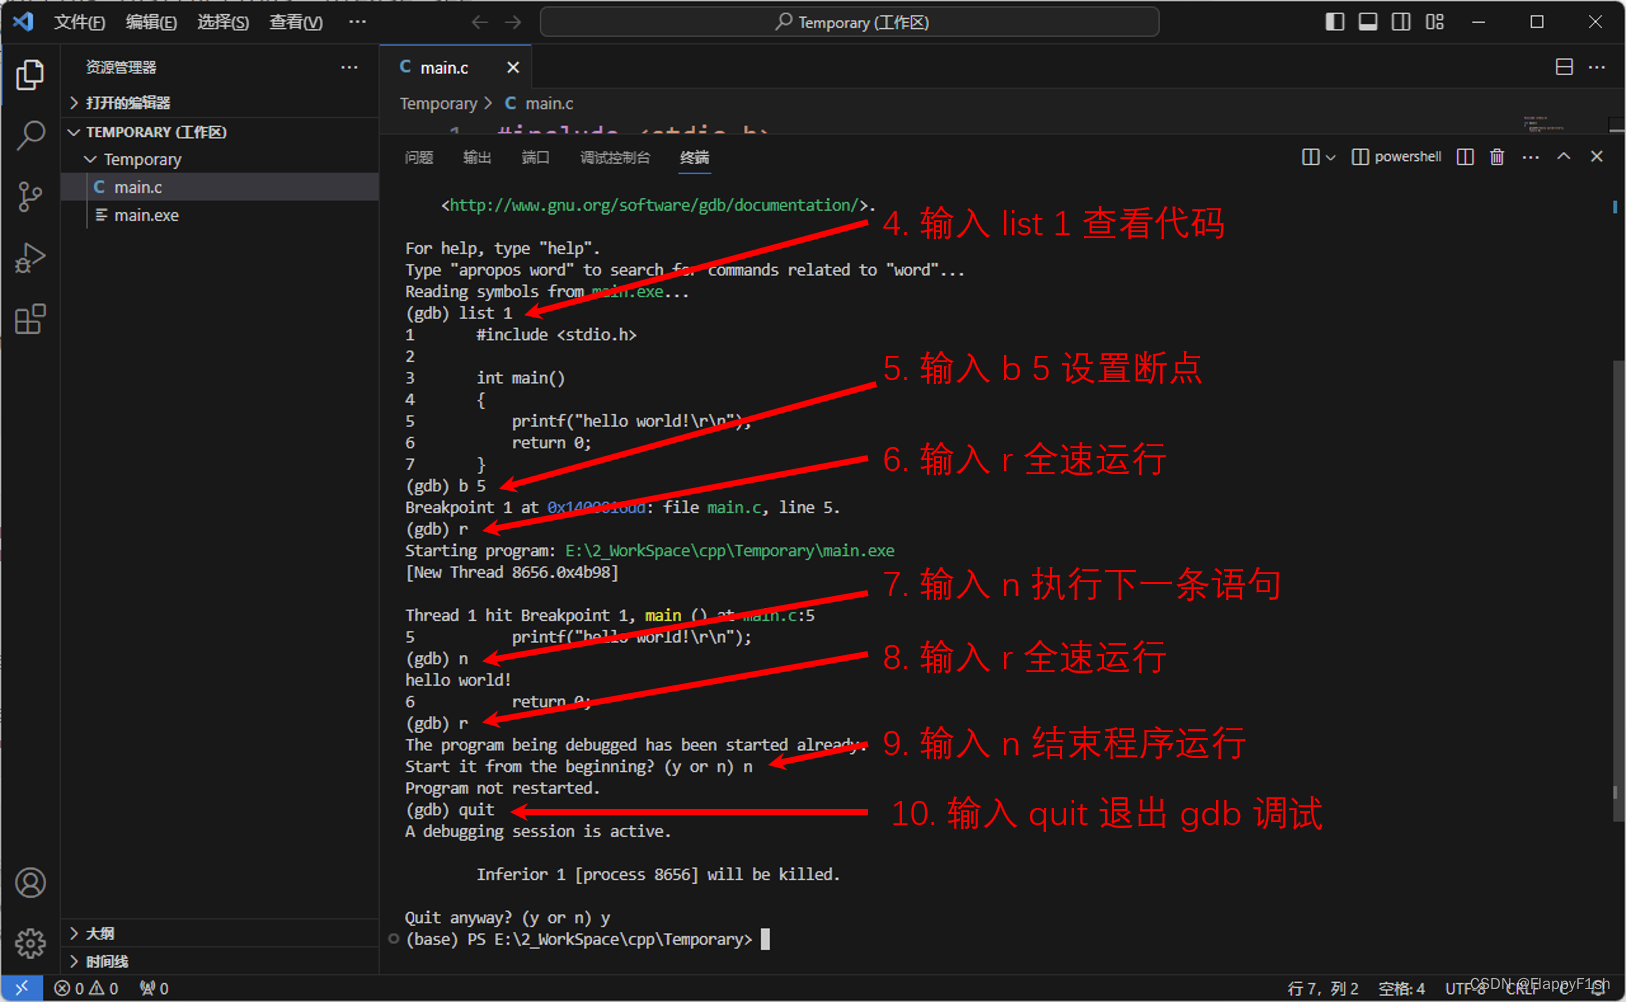Image resolution: width=1626 pixels, height=1002 pixels.
Task: Focus the terminal prompt line
Action: point(588,939)
